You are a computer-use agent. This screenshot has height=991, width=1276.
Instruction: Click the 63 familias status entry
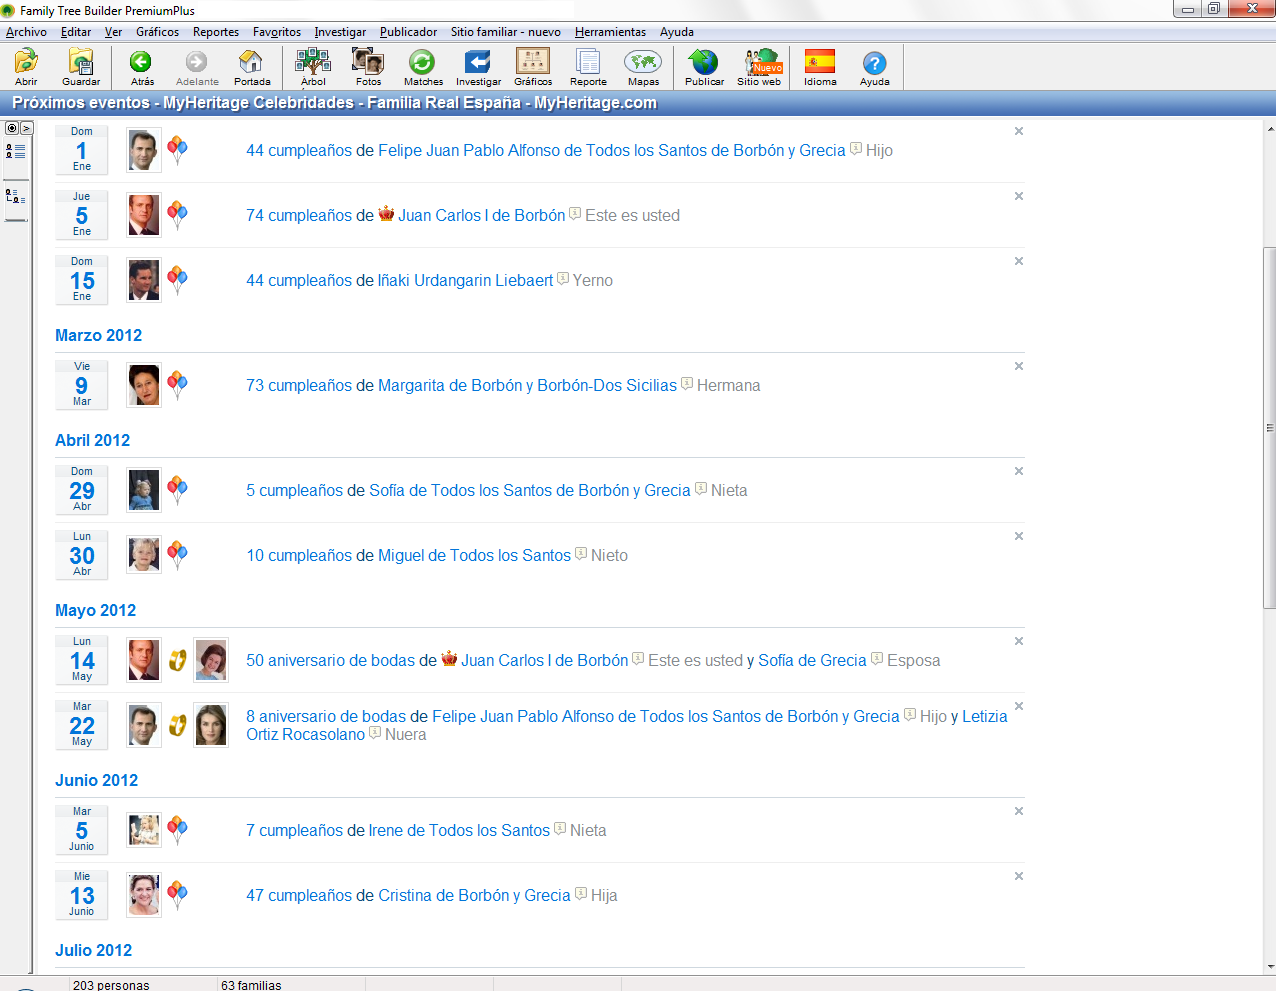point(251,985)
